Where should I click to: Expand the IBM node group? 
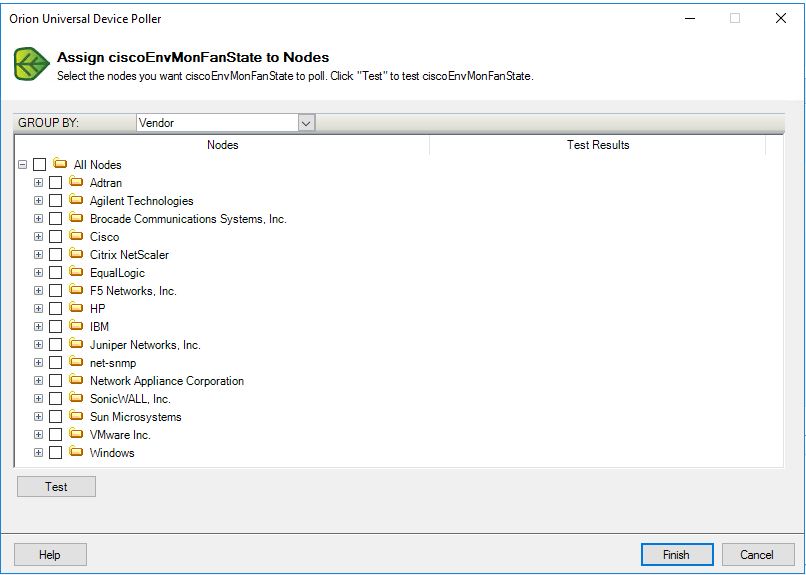pyautogui.click(x=38, y=326)
